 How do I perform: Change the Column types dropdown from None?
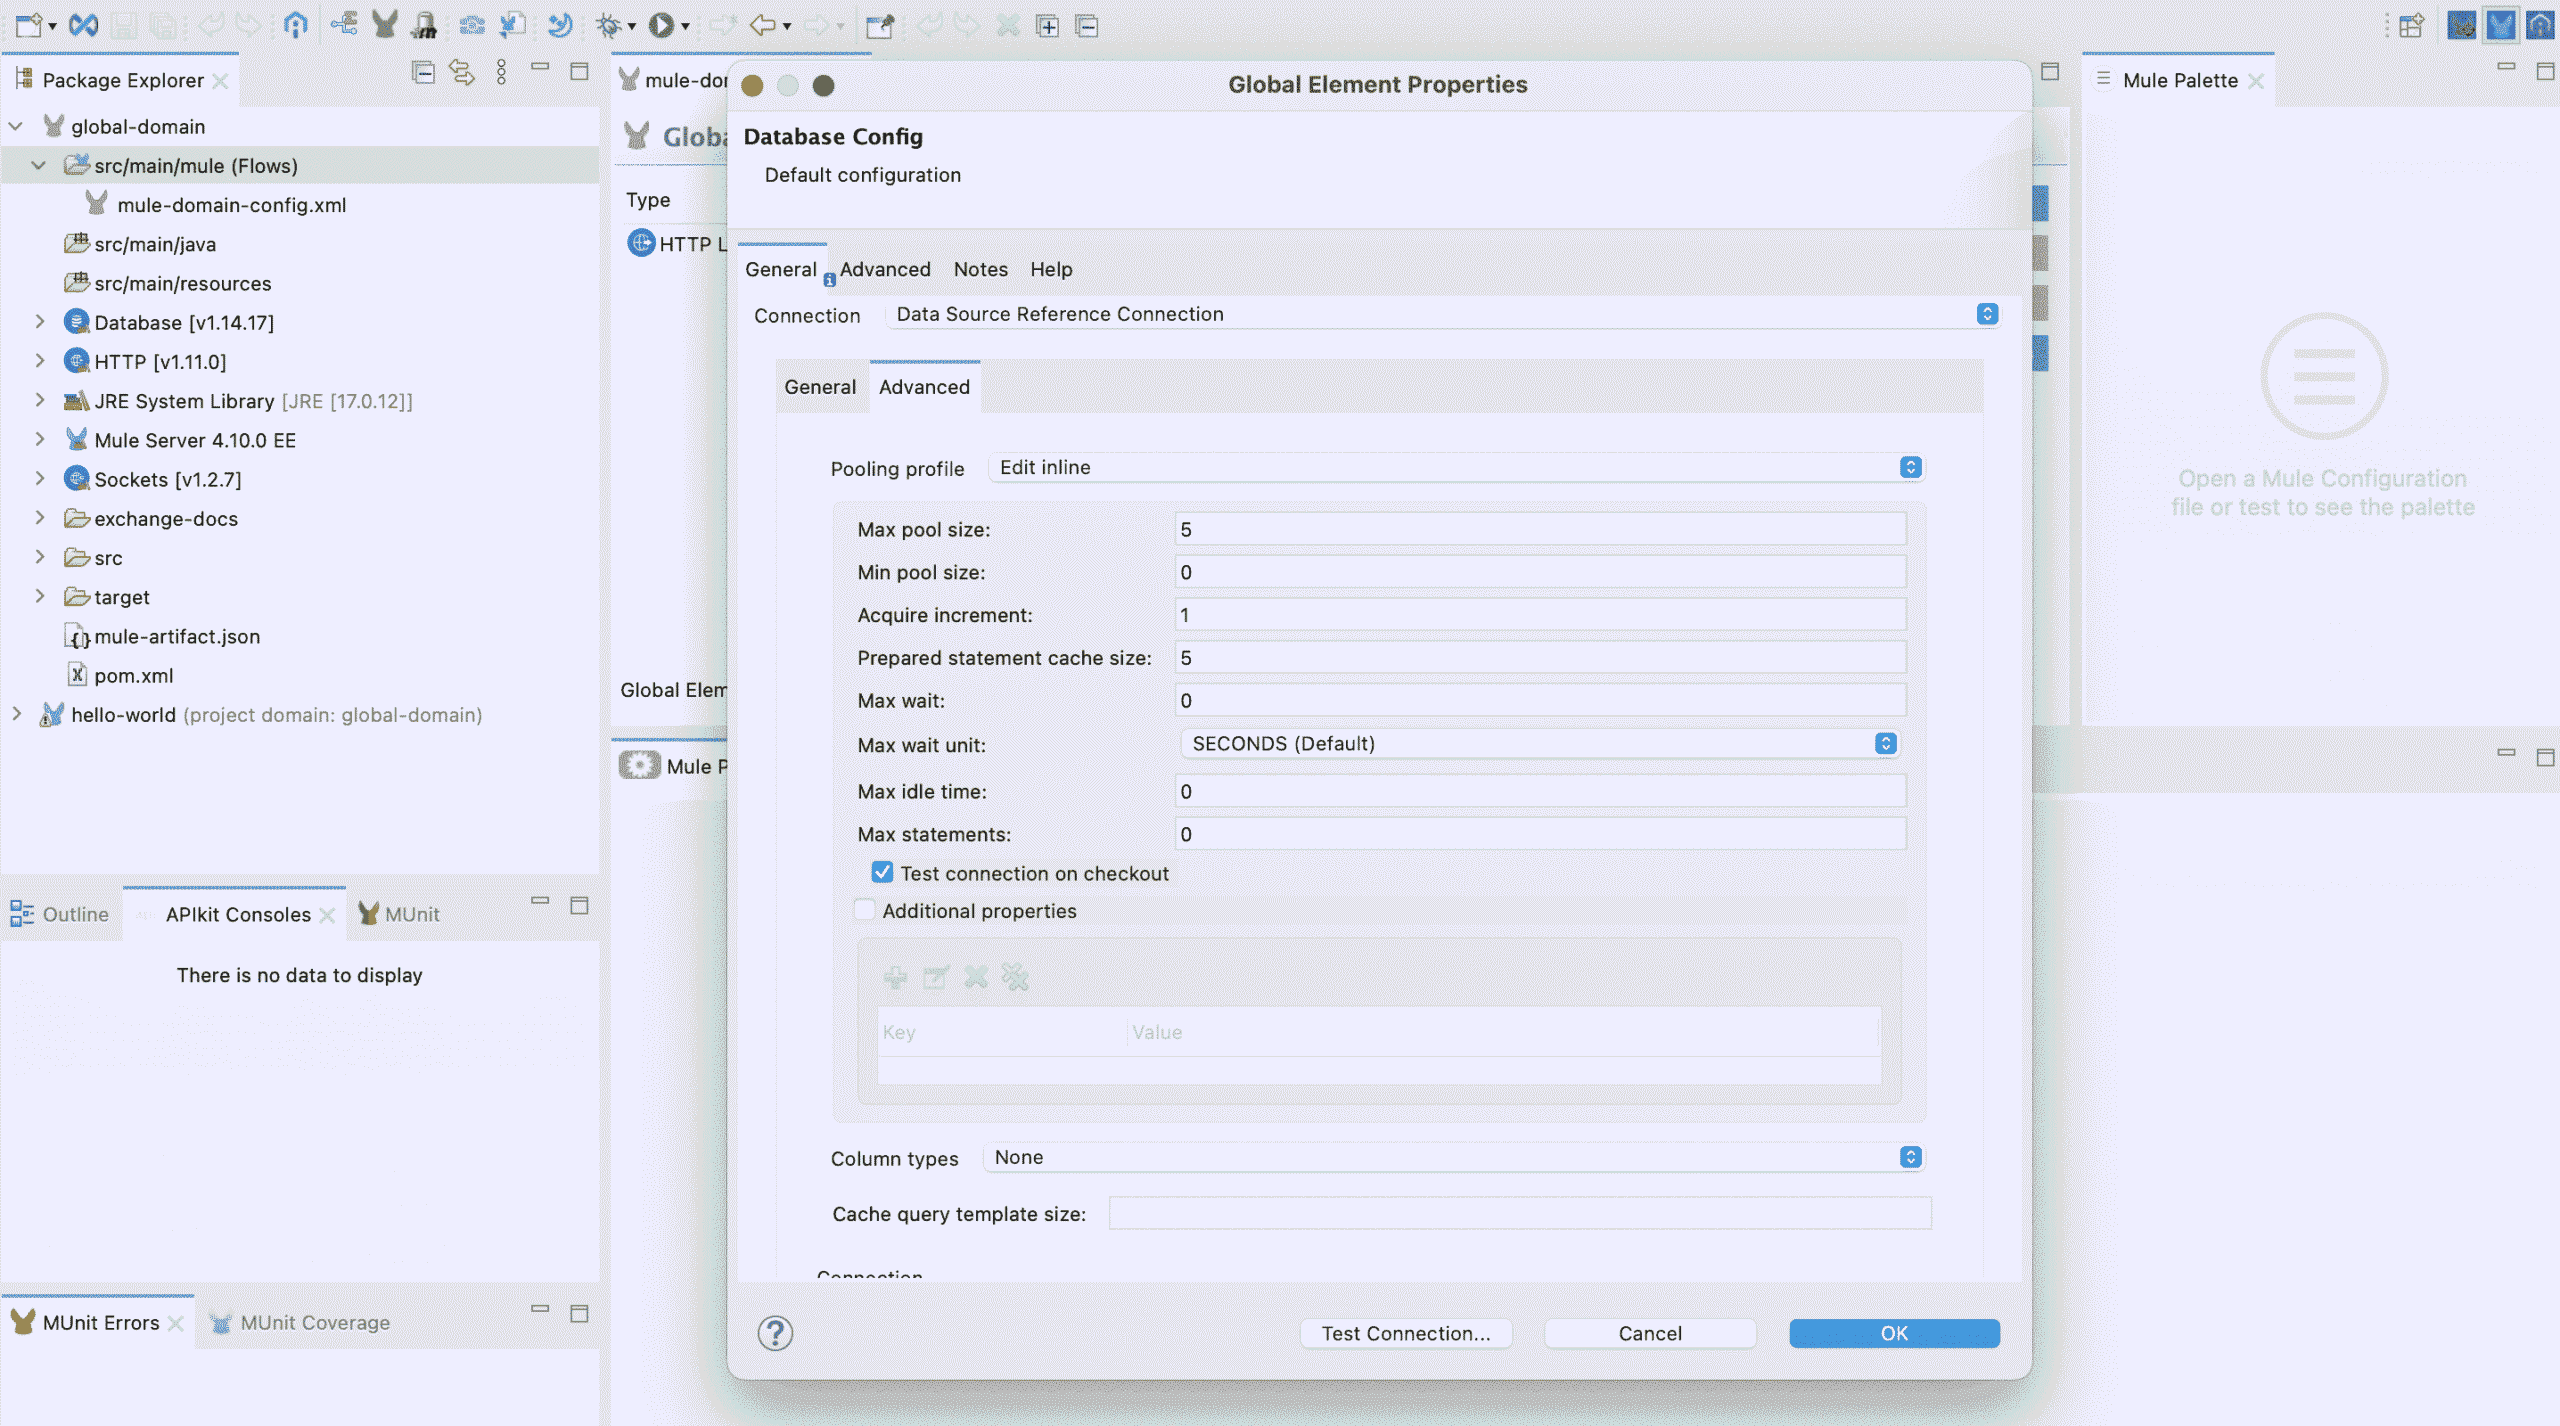[1909, 1157]
